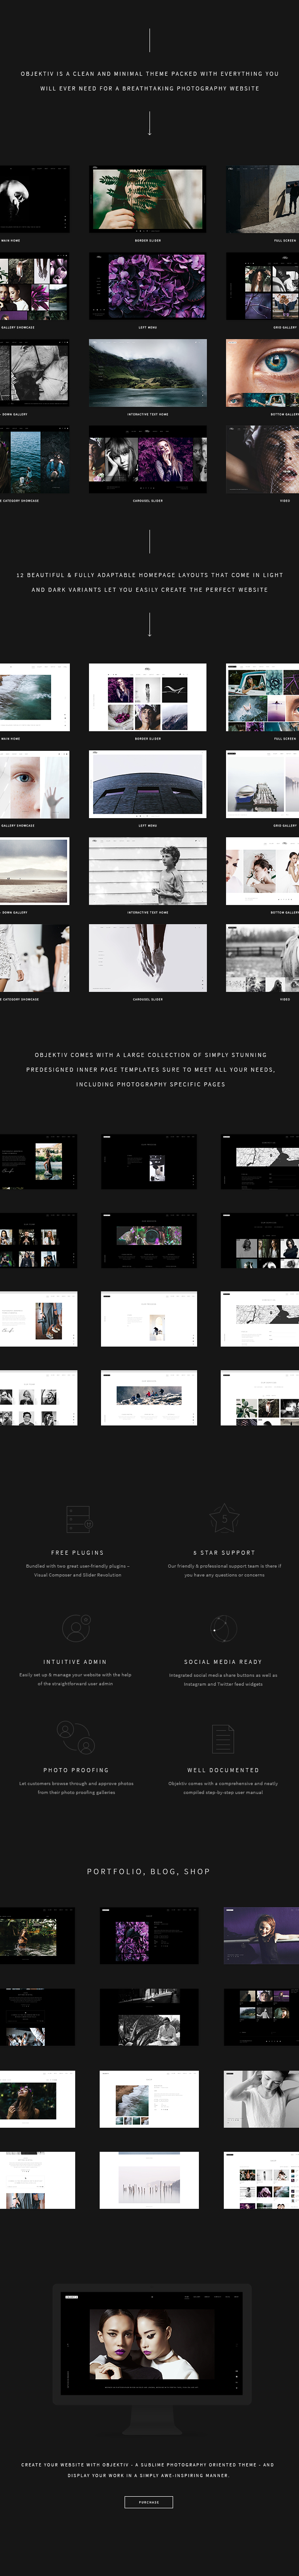299x2576 pixels.
Task: Open the light Down Gallery landscape thumbnail
Action: [x=35, y=872]
